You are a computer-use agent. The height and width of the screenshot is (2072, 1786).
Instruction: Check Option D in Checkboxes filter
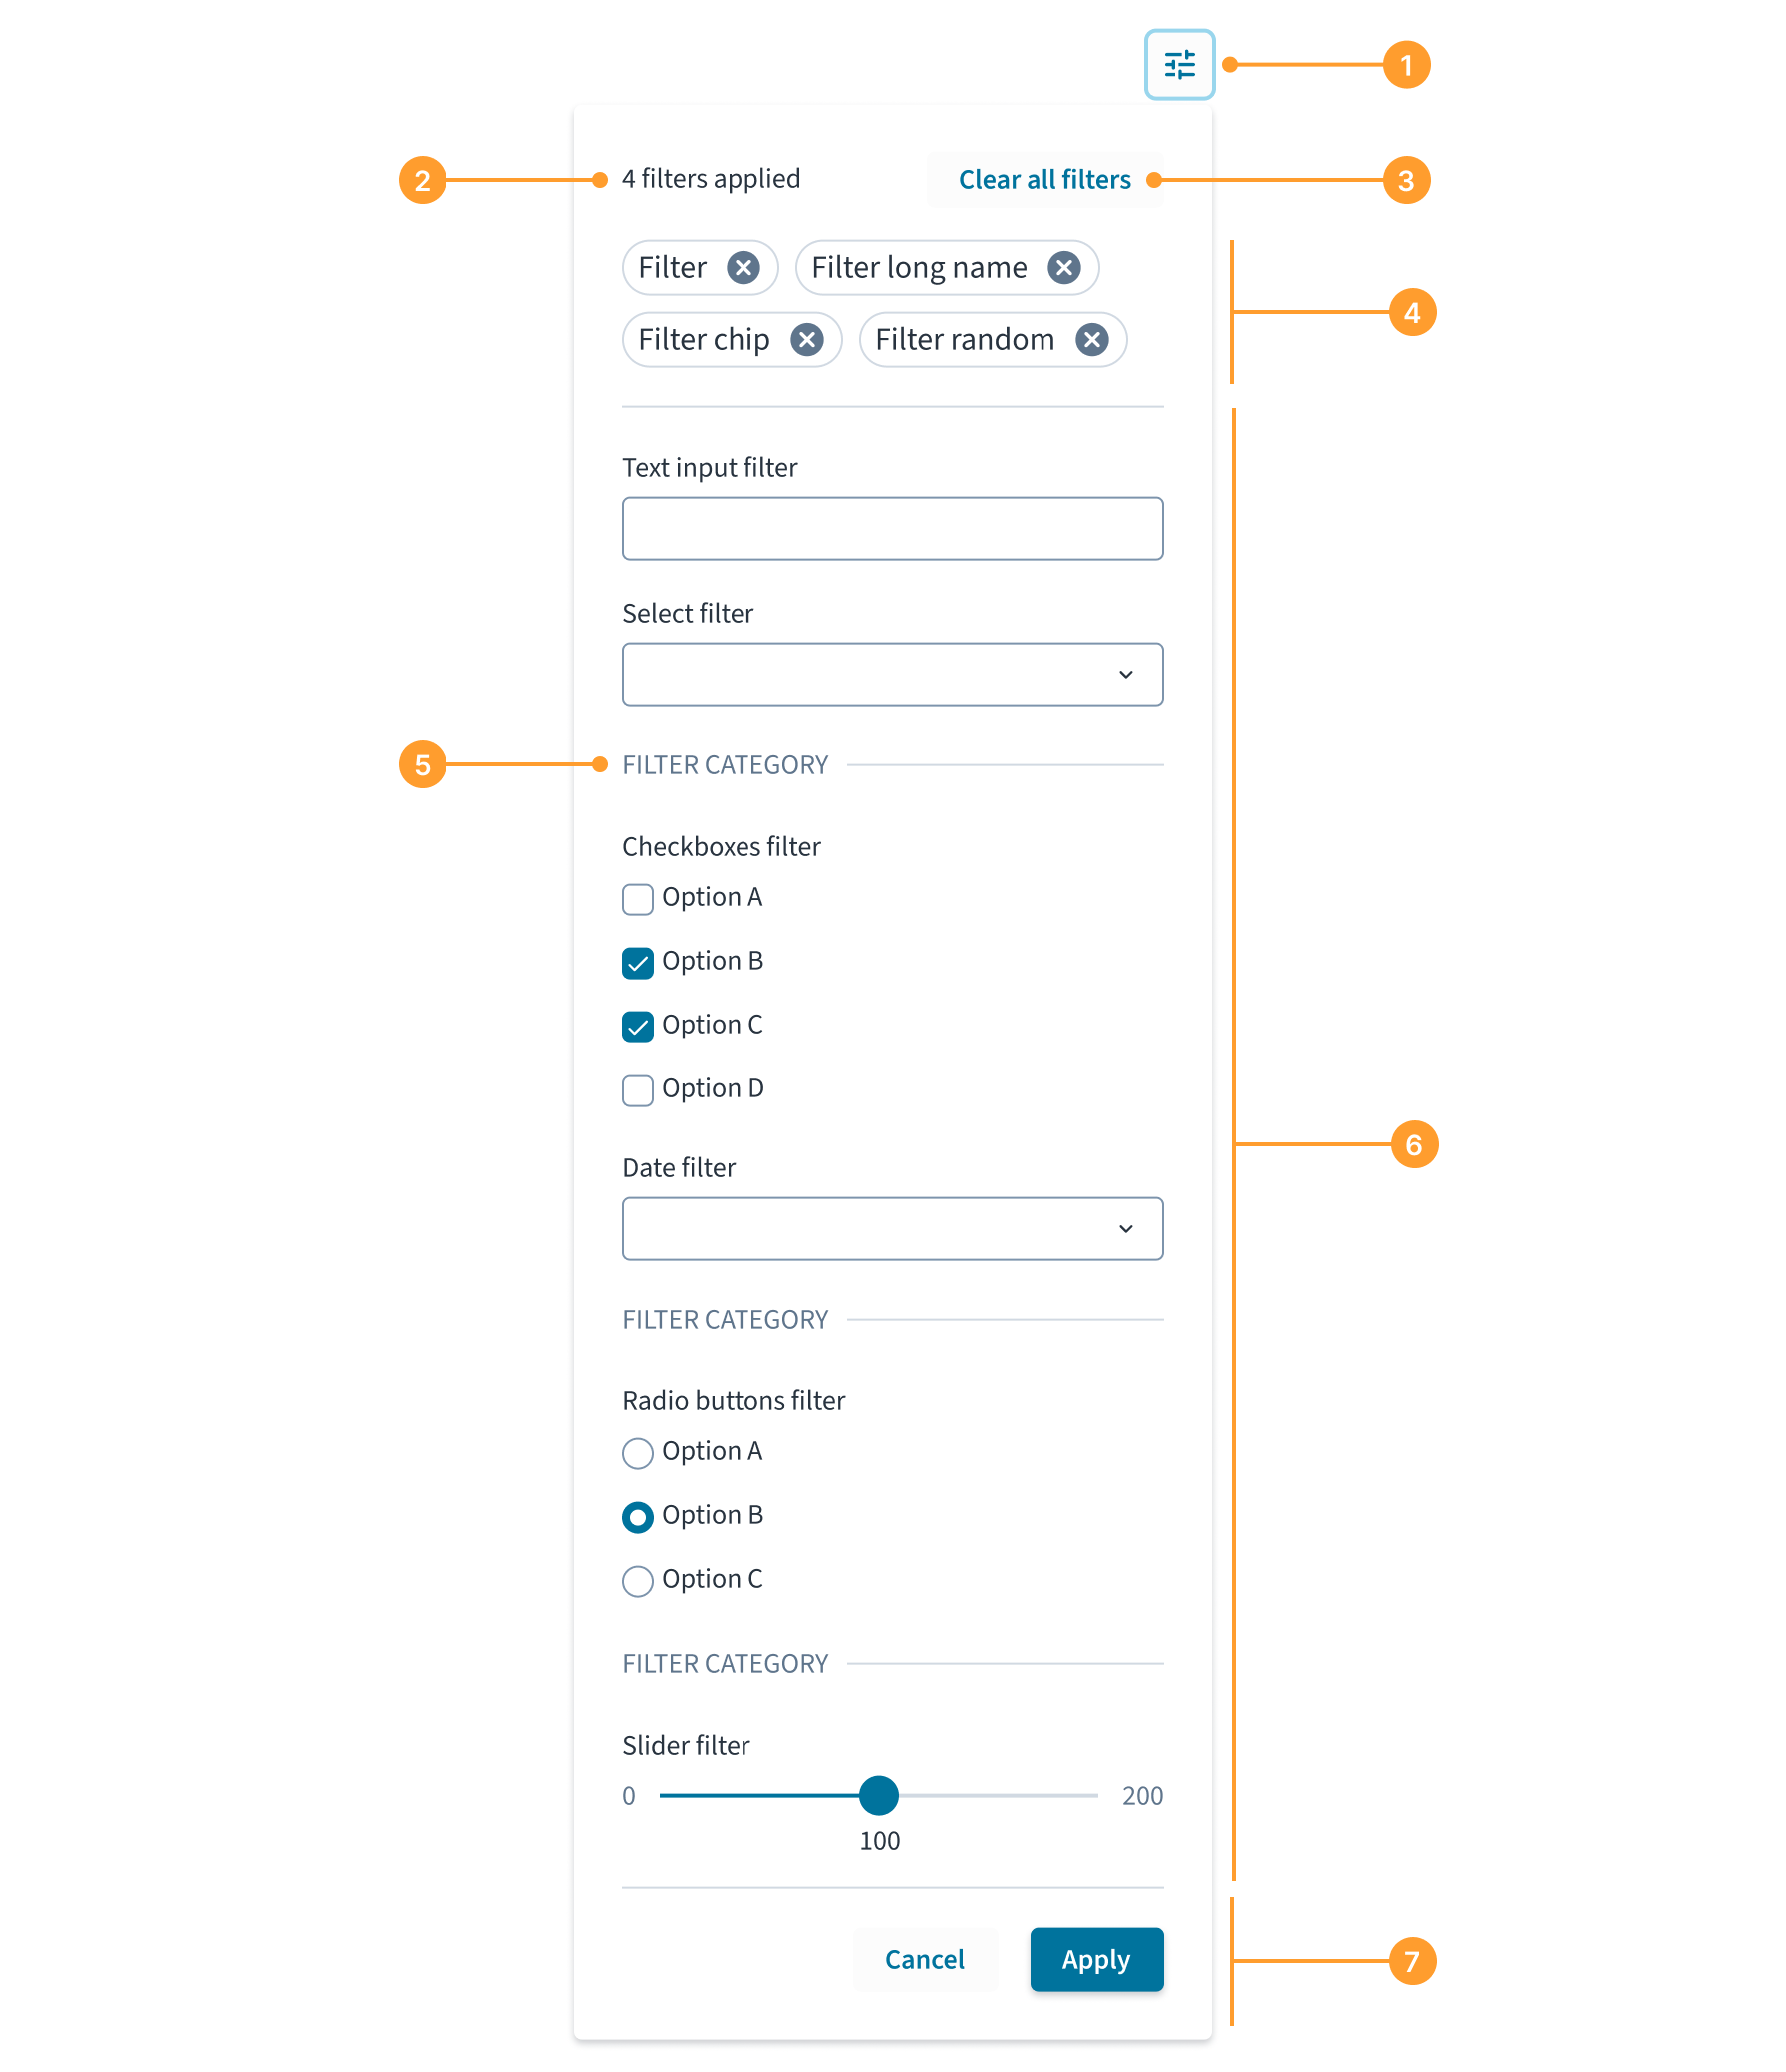pos(638,1090)
